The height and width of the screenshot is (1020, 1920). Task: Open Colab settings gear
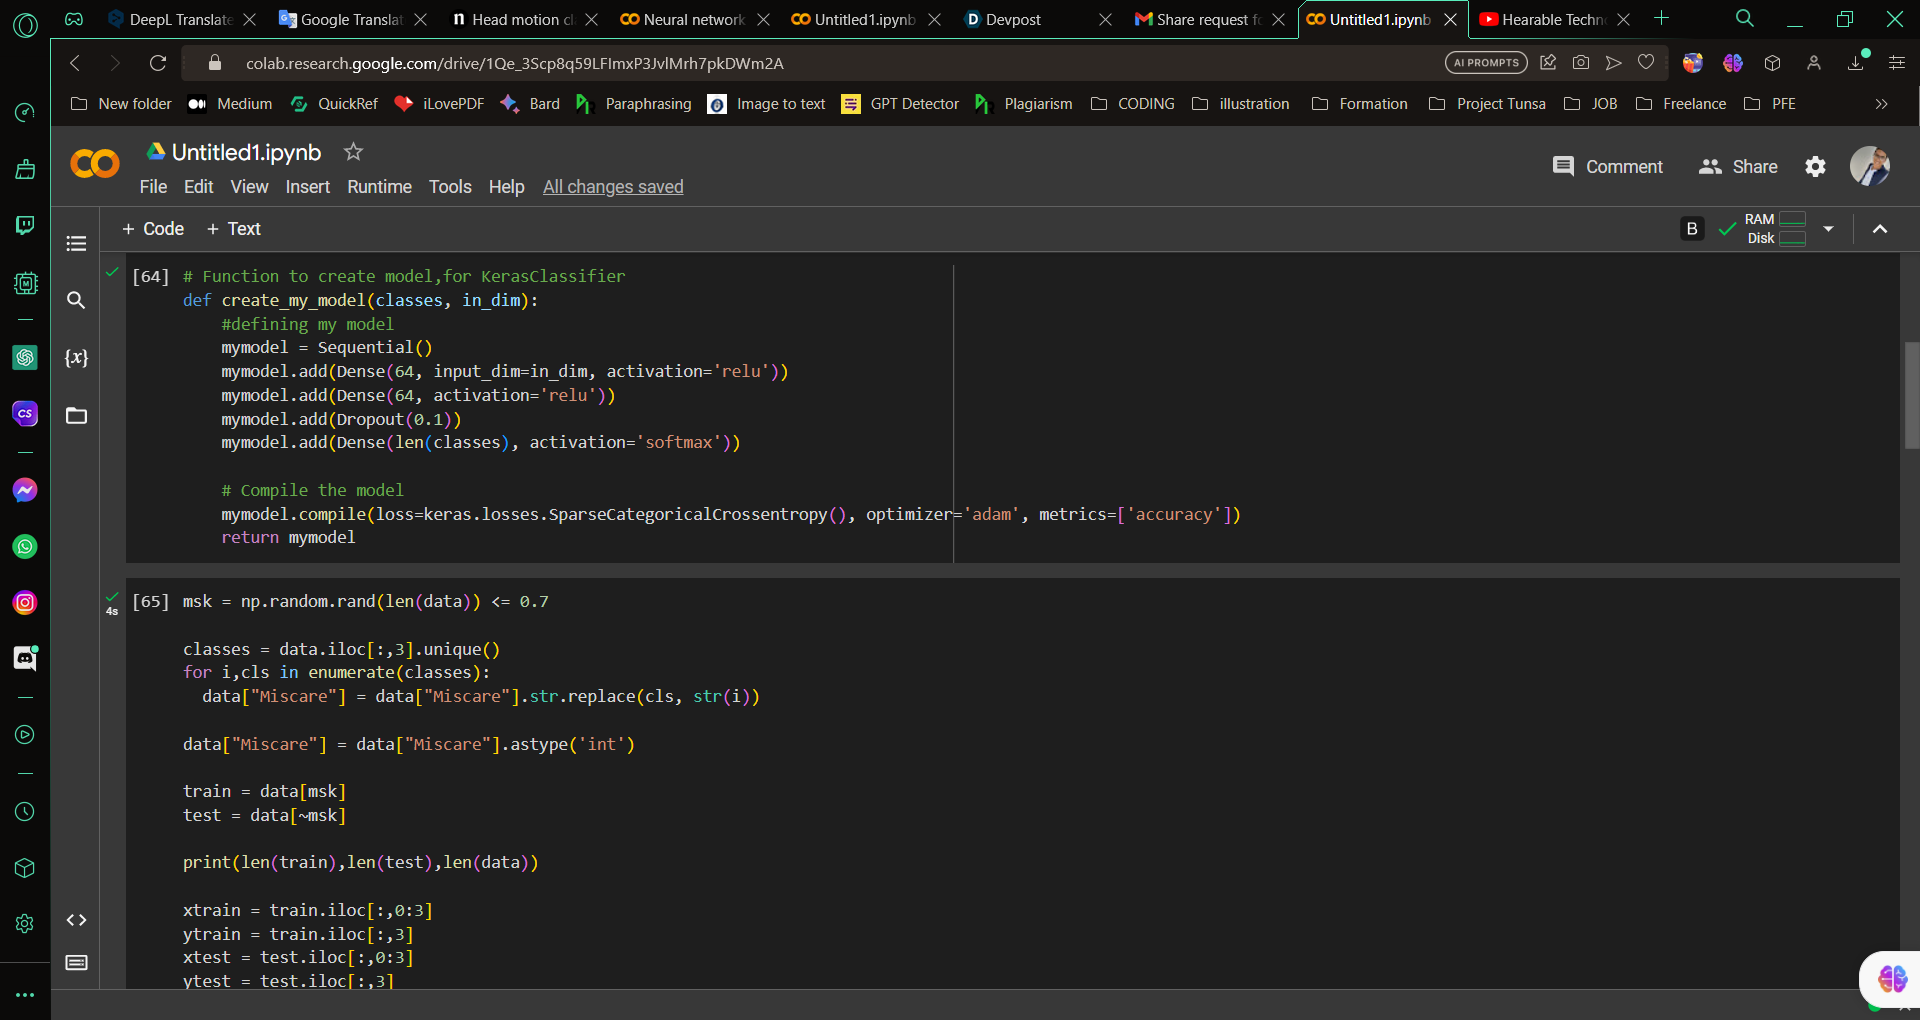coord(1815,167)
